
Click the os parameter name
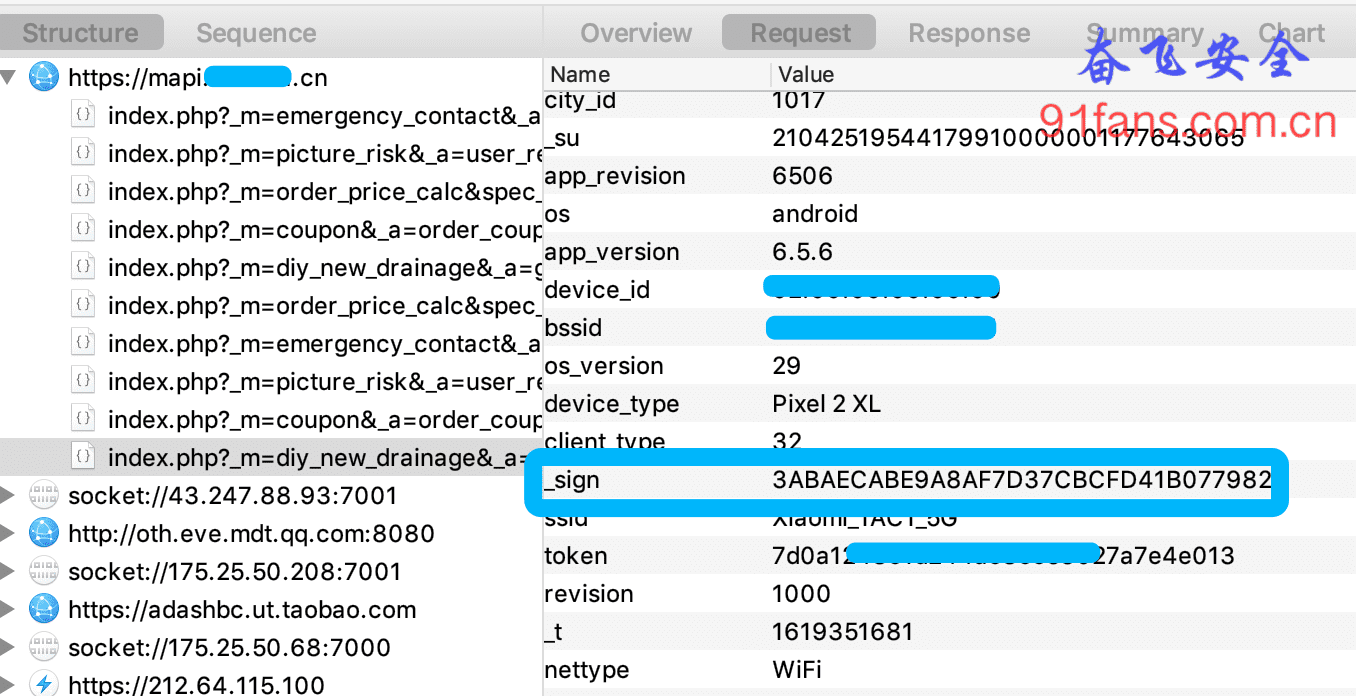pos(557,214)
